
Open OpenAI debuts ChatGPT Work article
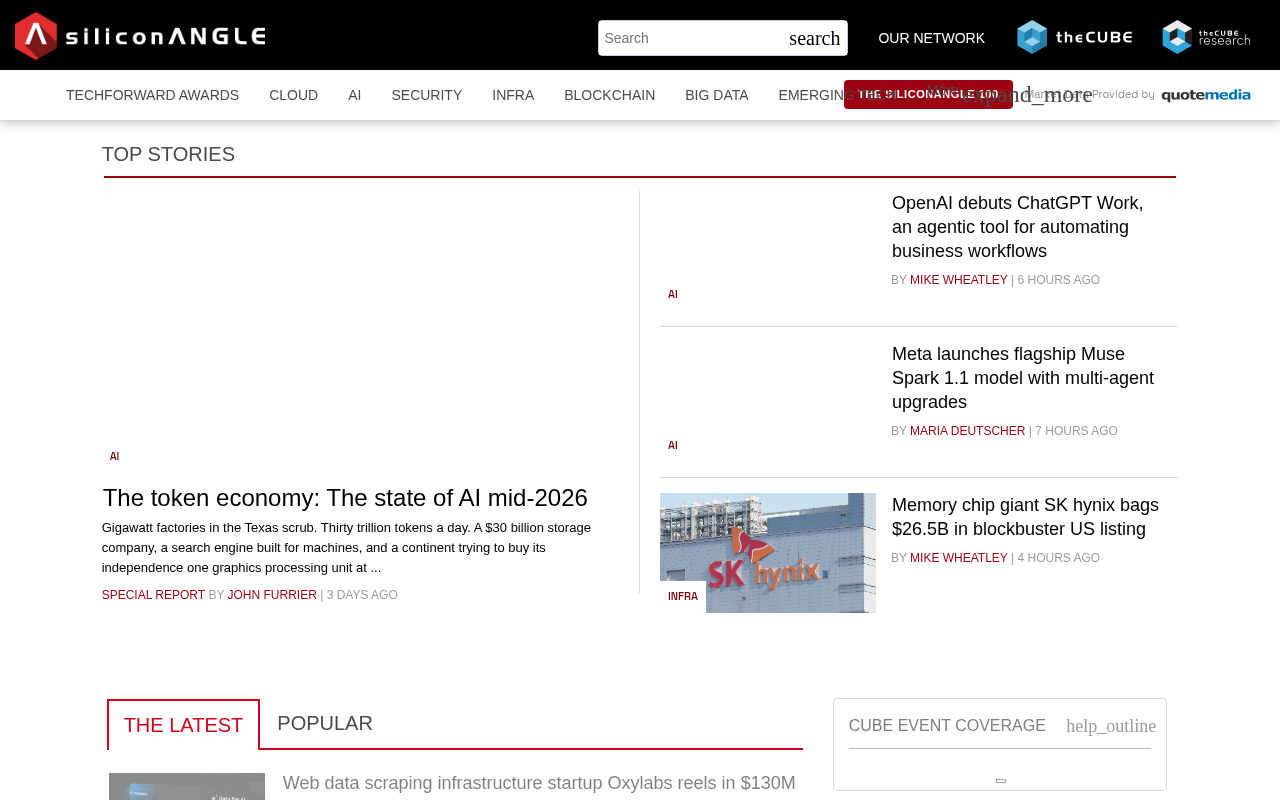click(x=1017, y=227)
